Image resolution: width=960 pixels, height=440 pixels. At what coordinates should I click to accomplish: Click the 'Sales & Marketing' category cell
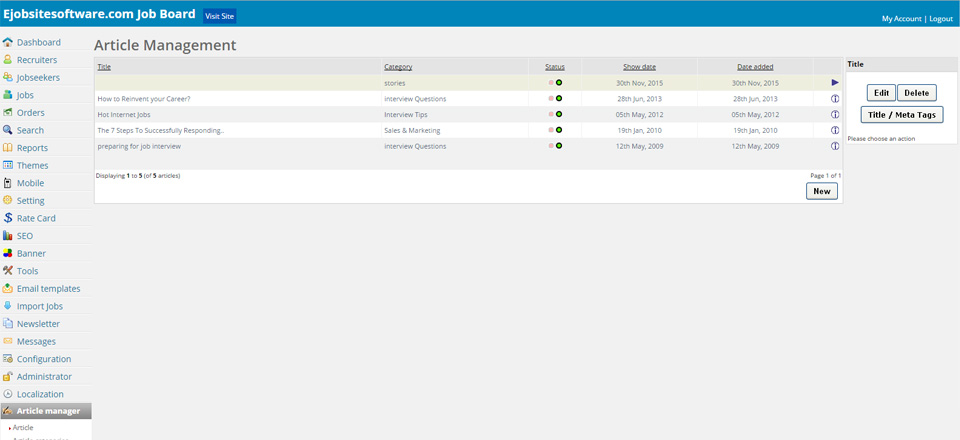coord(412,130)
